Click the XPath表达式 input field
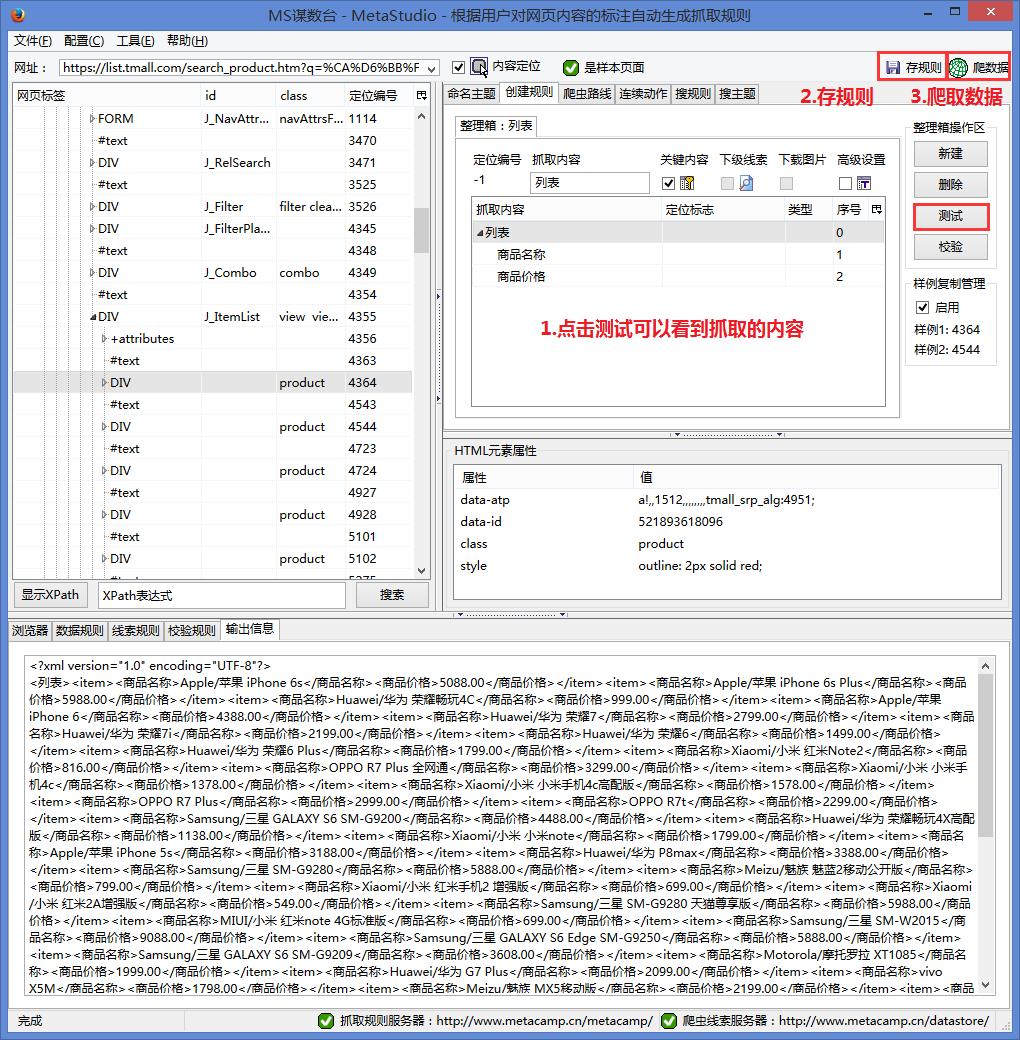Screen dimensions: 1020x1040 [222, 596]
